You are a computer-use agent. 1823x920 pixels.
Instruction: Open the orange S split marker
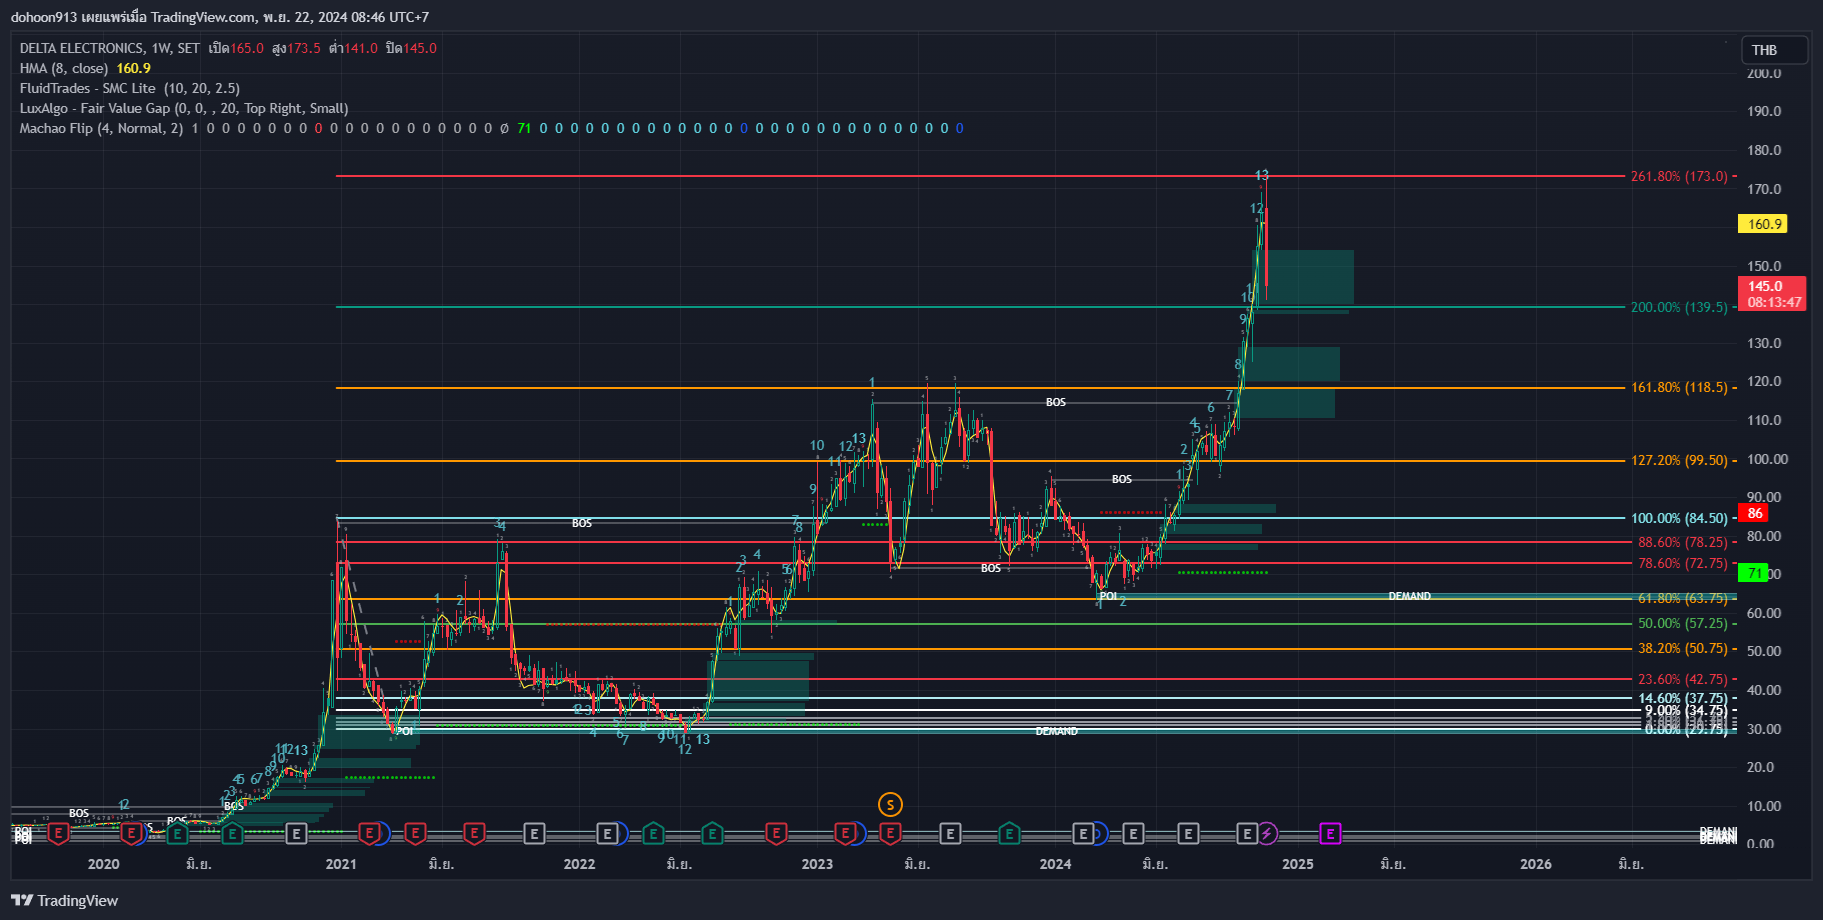tap(890, 804)
